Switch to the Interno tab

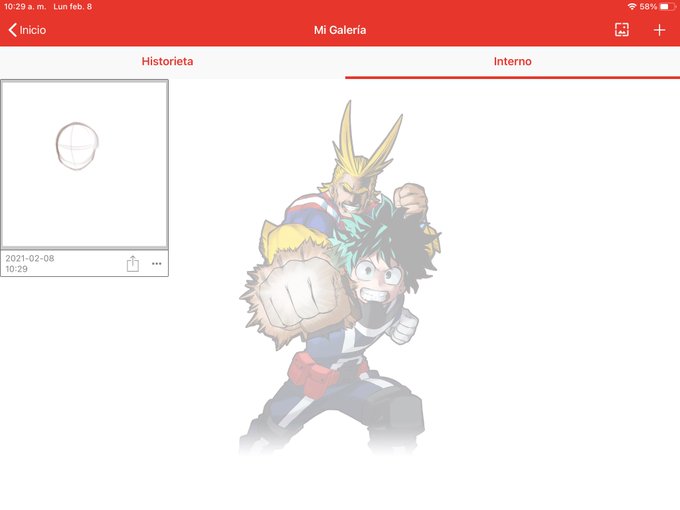(x=513, y=61)
